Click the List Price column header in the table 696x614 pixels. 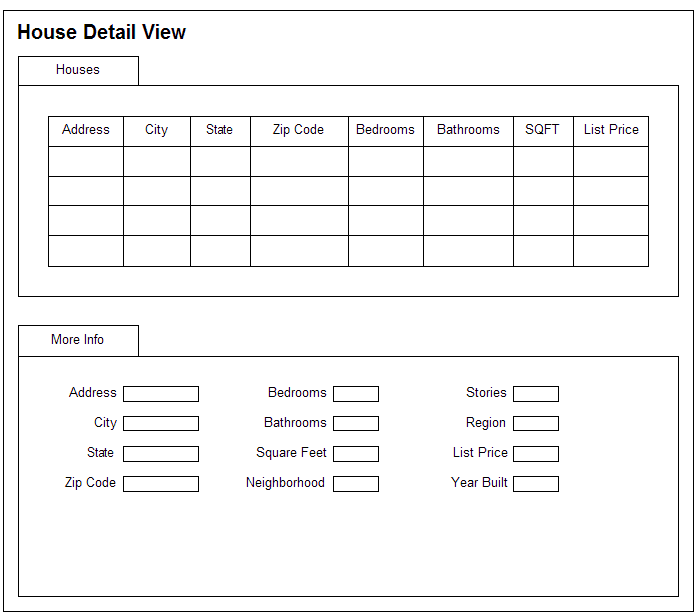(611, 131)
